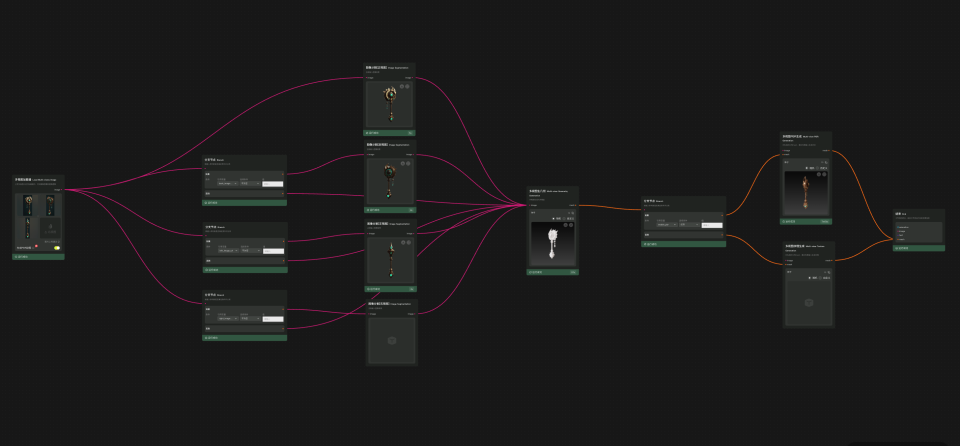
Task: Run the Load Multi-view Image node via green bar
Action: [39, 257]
